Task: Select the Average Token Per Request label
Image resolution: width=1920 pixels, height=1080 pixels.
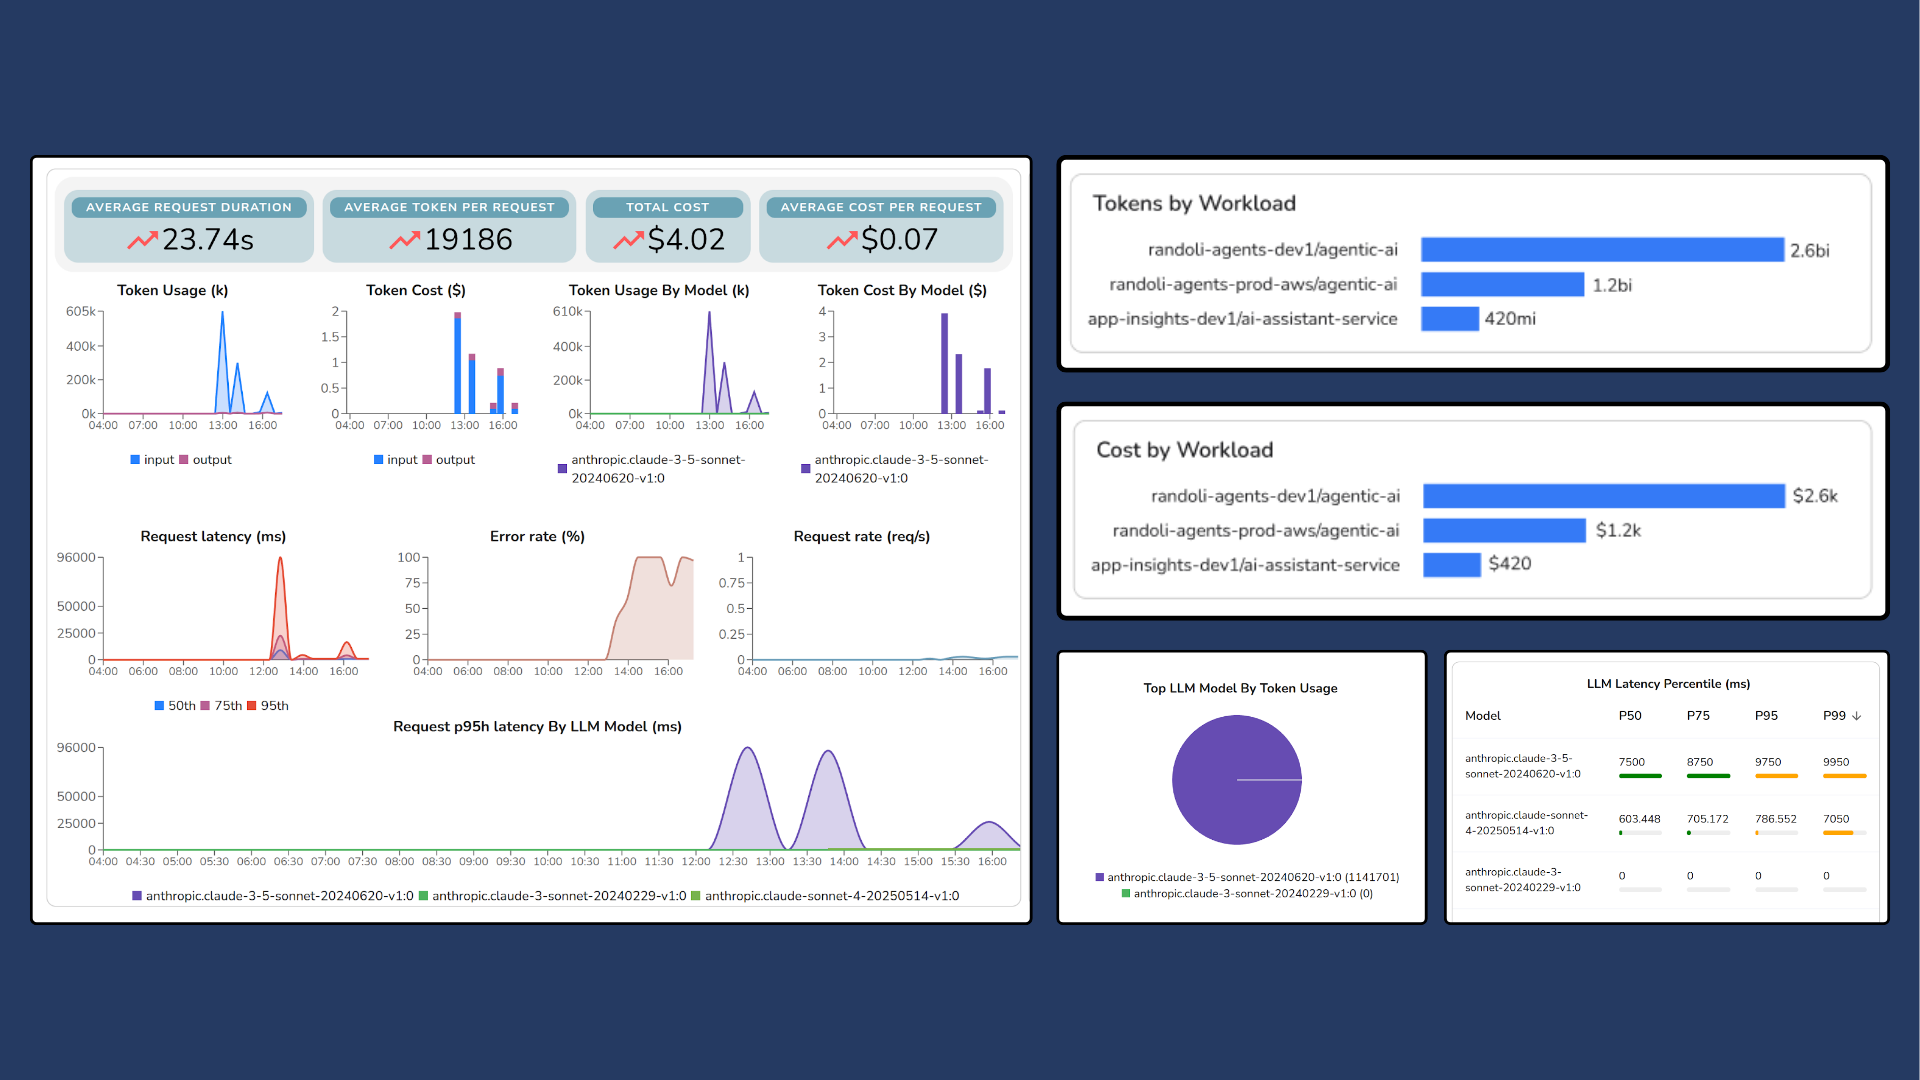Action: point(449,207)
